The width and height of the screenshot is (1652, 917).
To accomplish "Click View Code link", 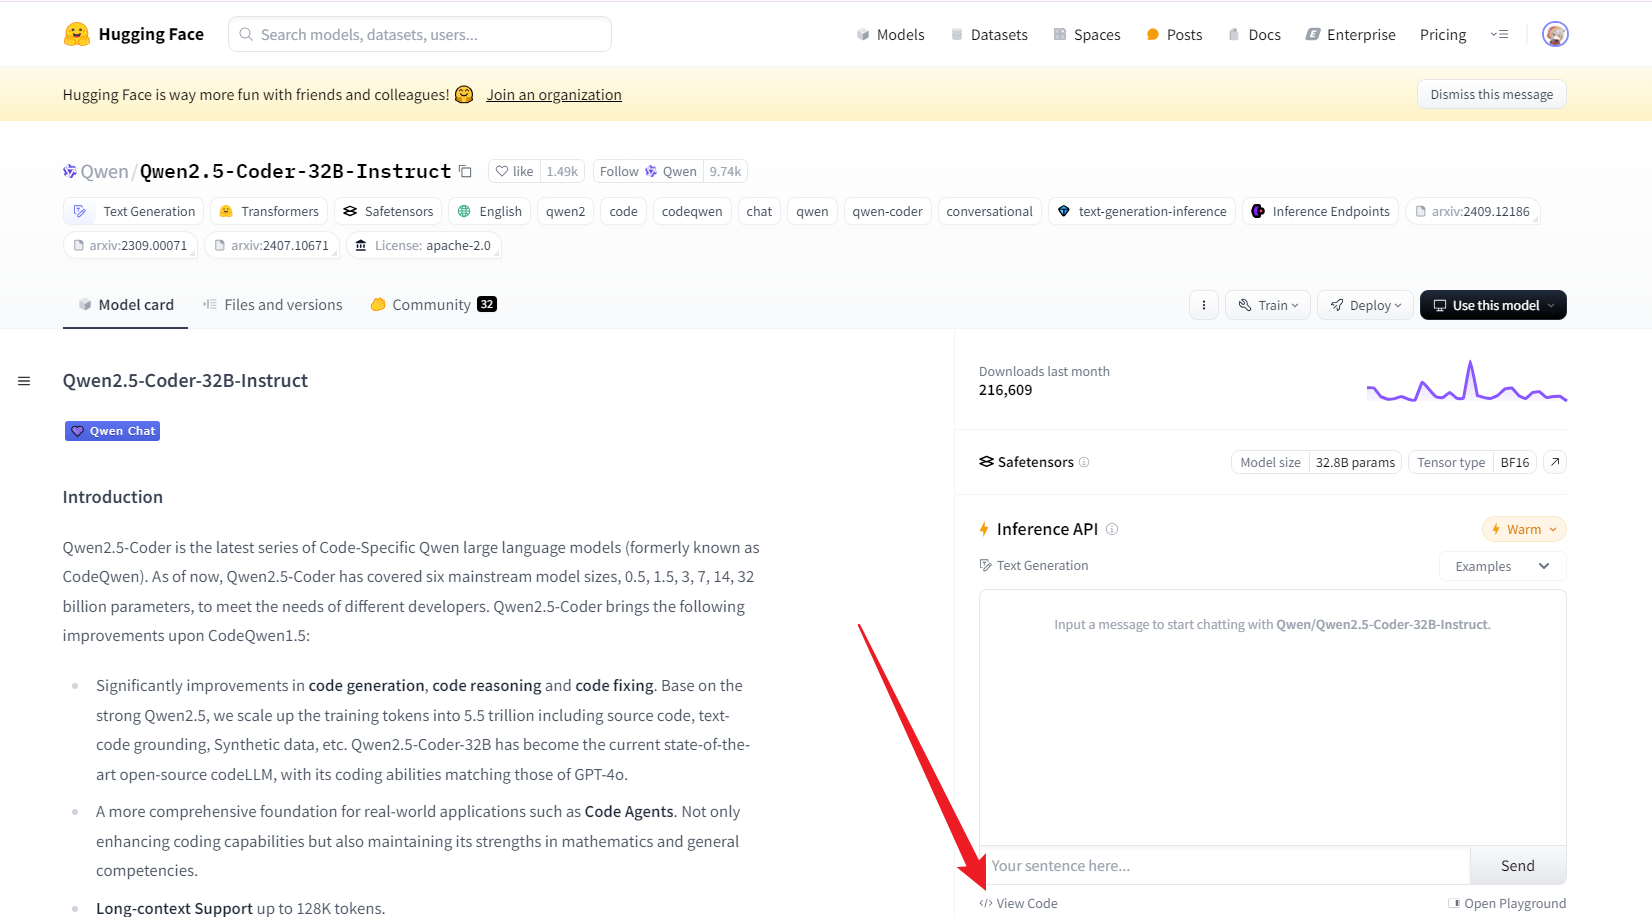I will coord(1019,903).
